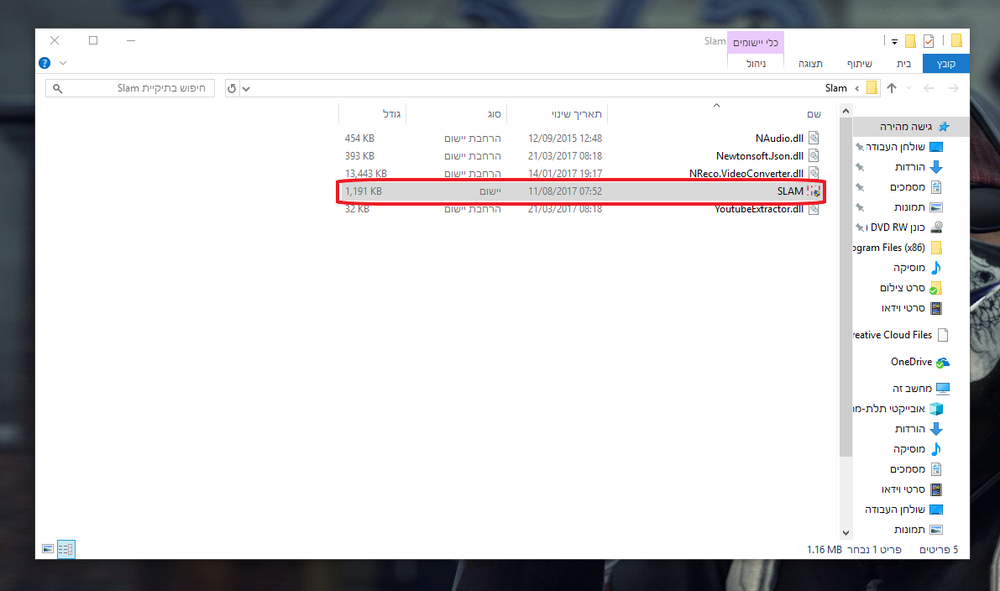Switch to the תצוגה (View) ribbon tab
The image size is (1000, 591).
point(810,63)
